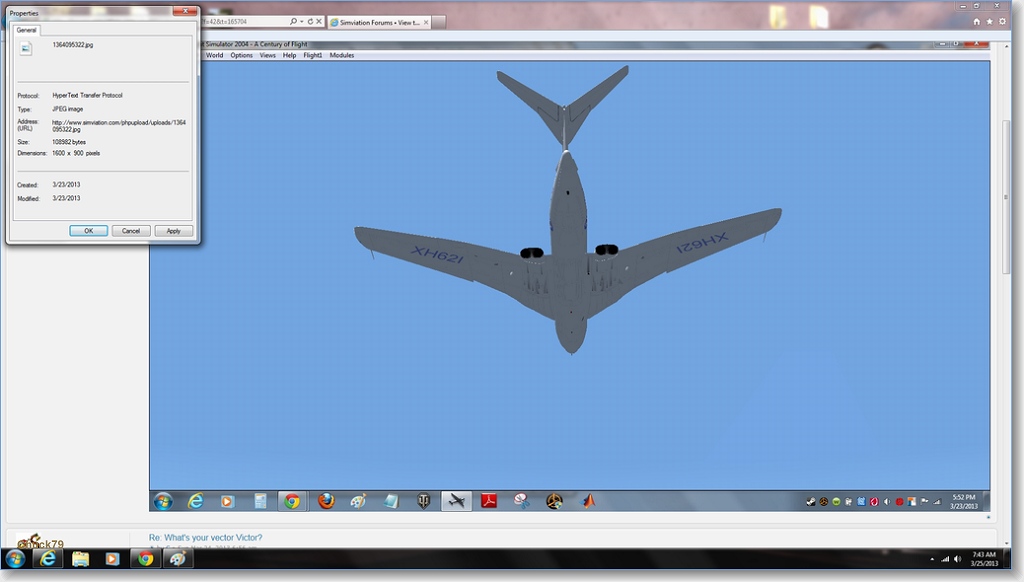
Task: Open the Flight1 menu in Flight Simulator screenshot
Action: click(x=313, y=56)
